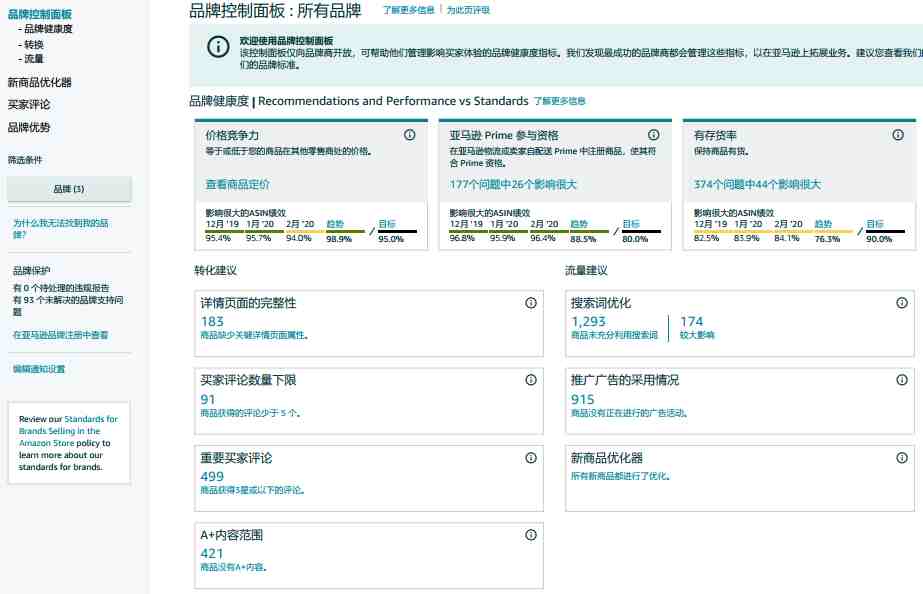Click the 499 critical reviews count
The height and width of the screenshot is (594, 923).
[x=212, y=476]
